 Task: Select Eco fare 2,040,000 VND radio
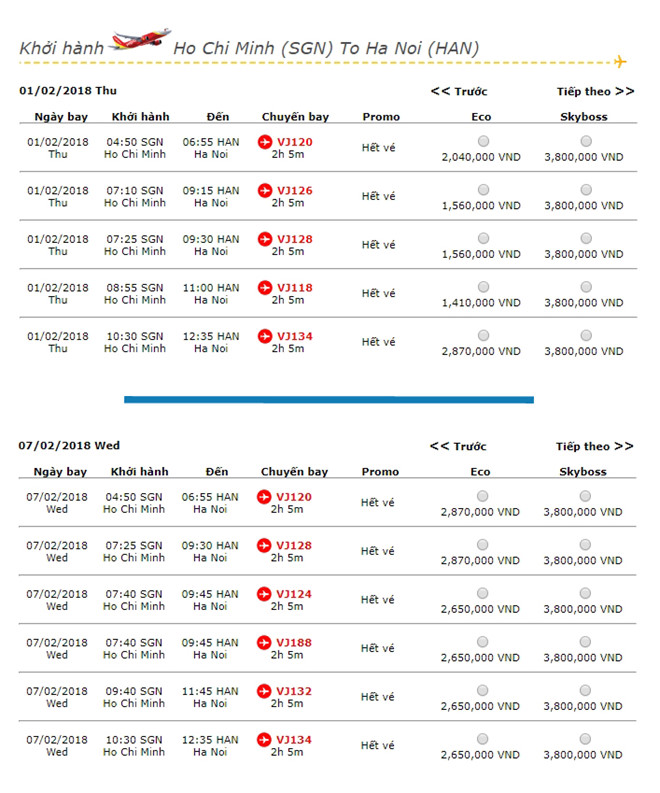[x=484, y=141]
